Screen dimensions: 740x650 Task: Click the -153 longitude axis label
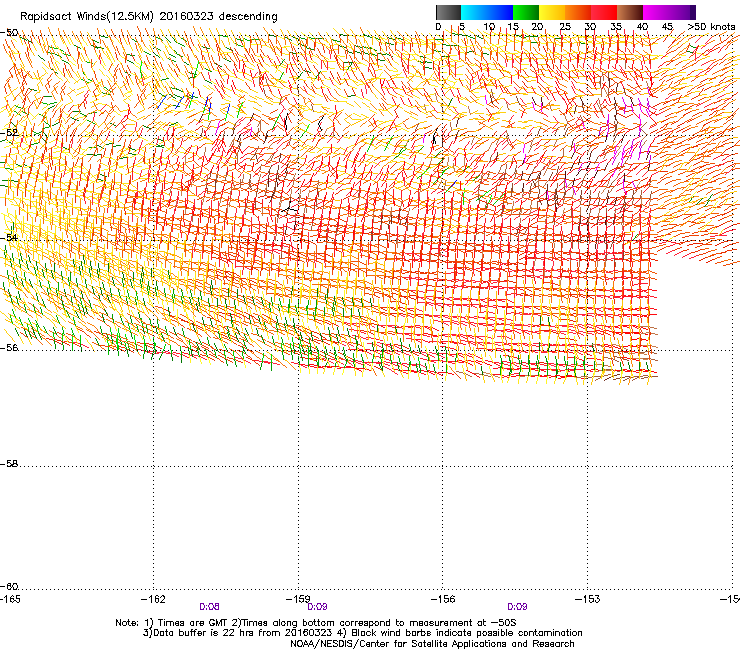588,599
